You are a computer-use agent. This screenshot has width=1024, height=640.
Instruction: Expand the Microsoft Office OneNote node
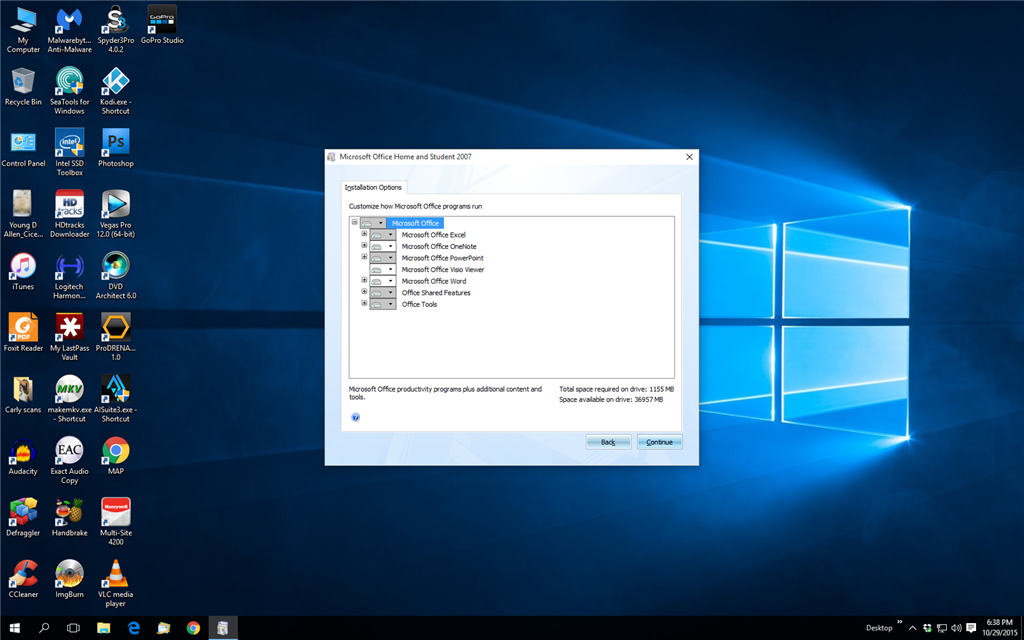coord(364,246)
